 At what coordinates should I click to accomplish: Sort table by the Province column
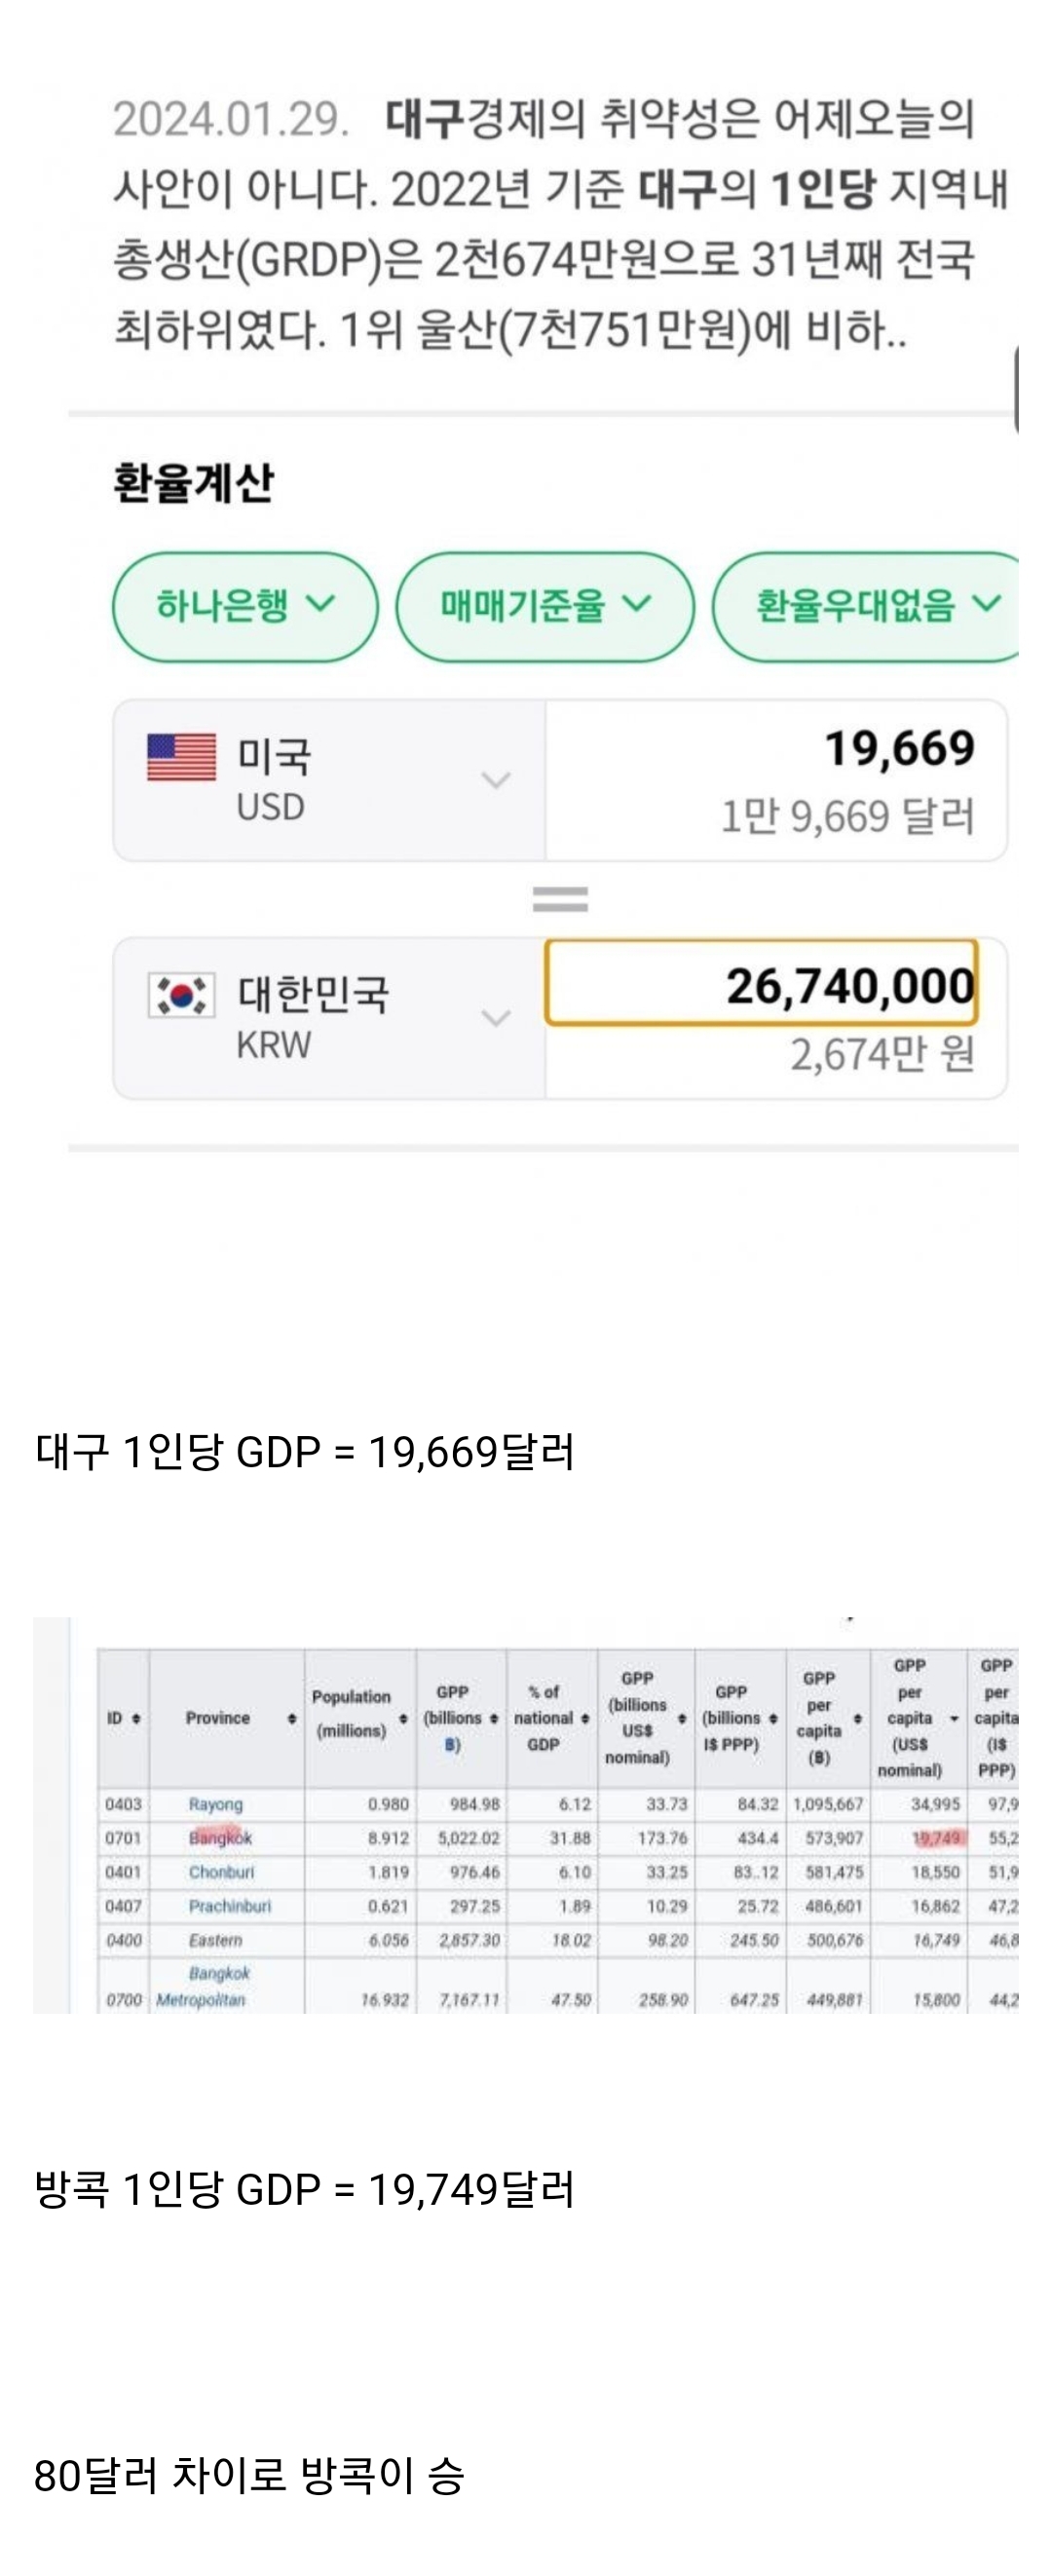pyautogui.click(x=292, y=1718)
